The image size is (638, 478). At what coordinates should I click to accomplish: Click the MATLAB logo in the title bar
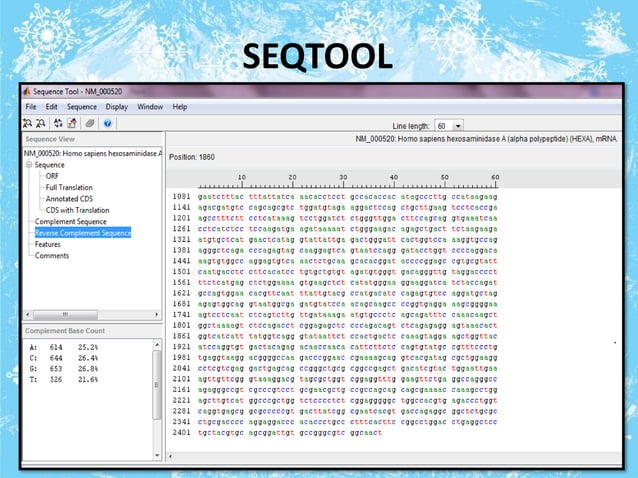tap(27, 92)
